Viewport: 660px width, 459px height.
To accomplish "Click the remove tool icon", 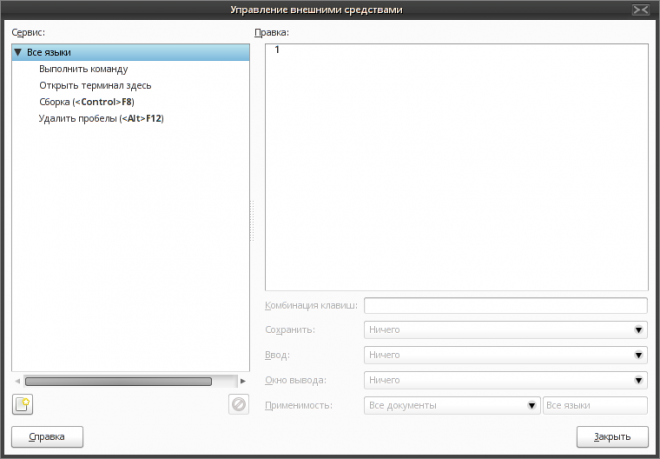I will tap(238, 405).
